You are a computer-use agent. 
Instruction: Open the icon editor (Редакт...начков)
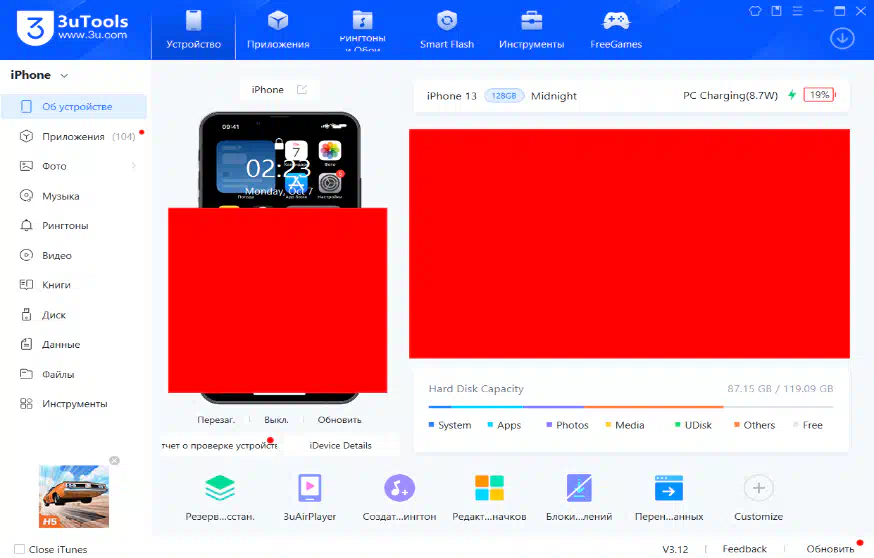(489, 497)
